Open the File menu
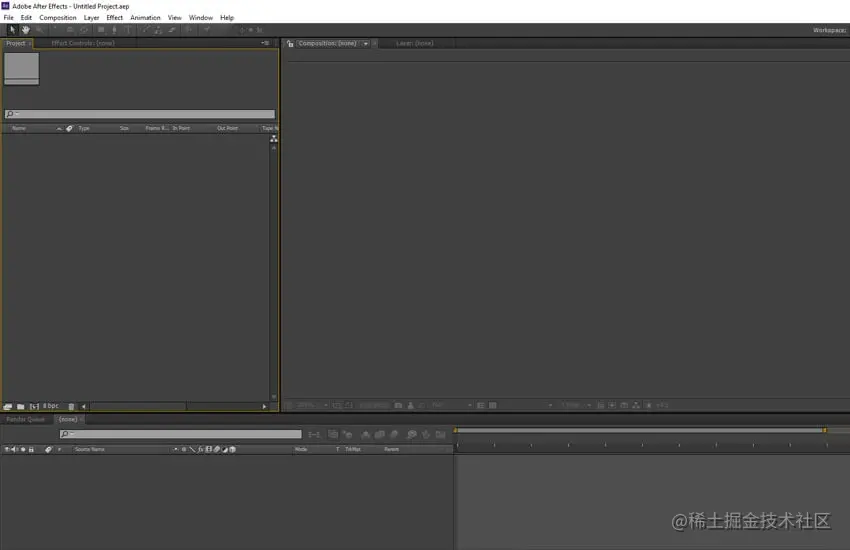 pos(9,17)
